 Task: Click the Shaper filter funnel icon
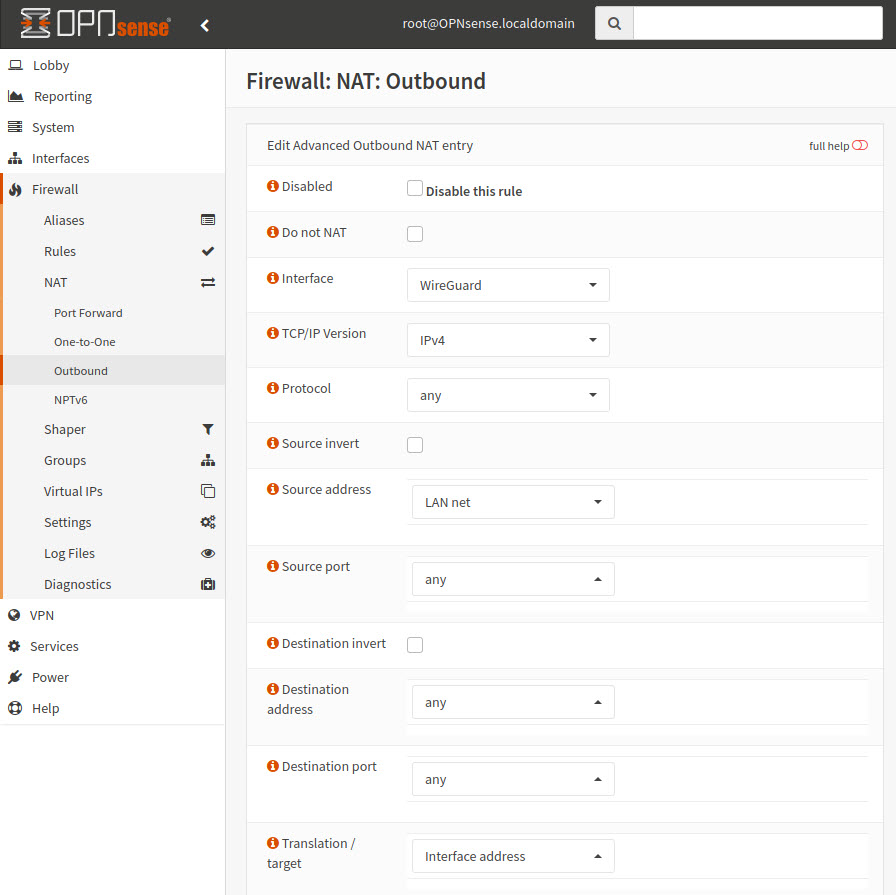[208, 429]
